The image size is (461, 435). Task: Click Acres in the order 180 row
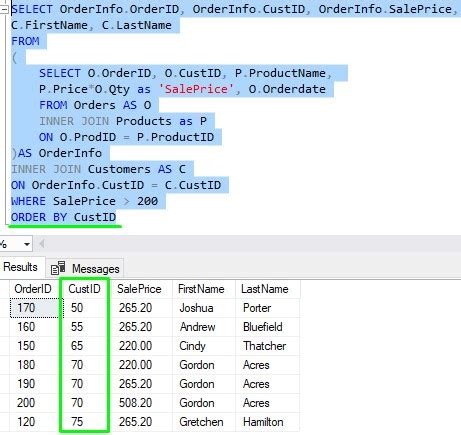[268, 365]
